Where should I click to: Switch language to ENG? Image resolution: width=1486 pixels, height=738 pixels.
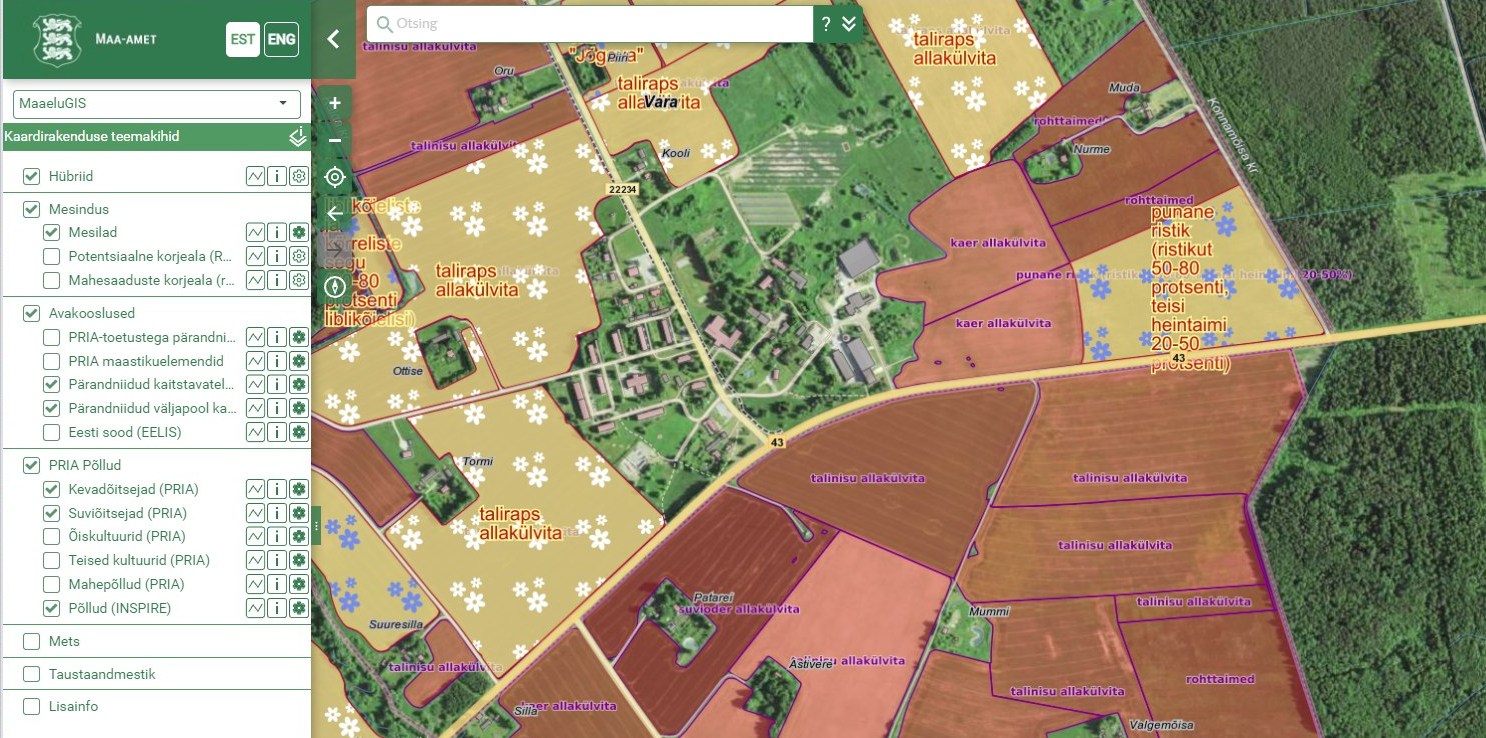click(282, 40)
